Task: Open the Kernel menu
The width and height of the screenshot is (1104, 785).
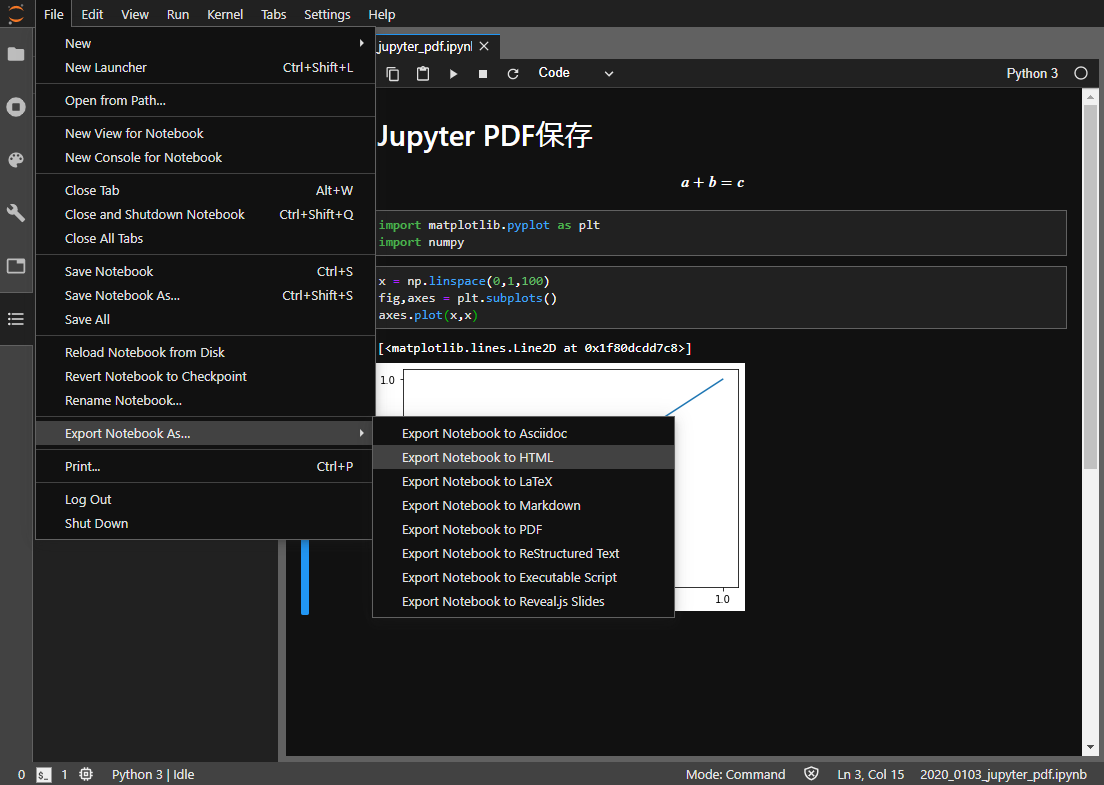Action: click(225, 14)
